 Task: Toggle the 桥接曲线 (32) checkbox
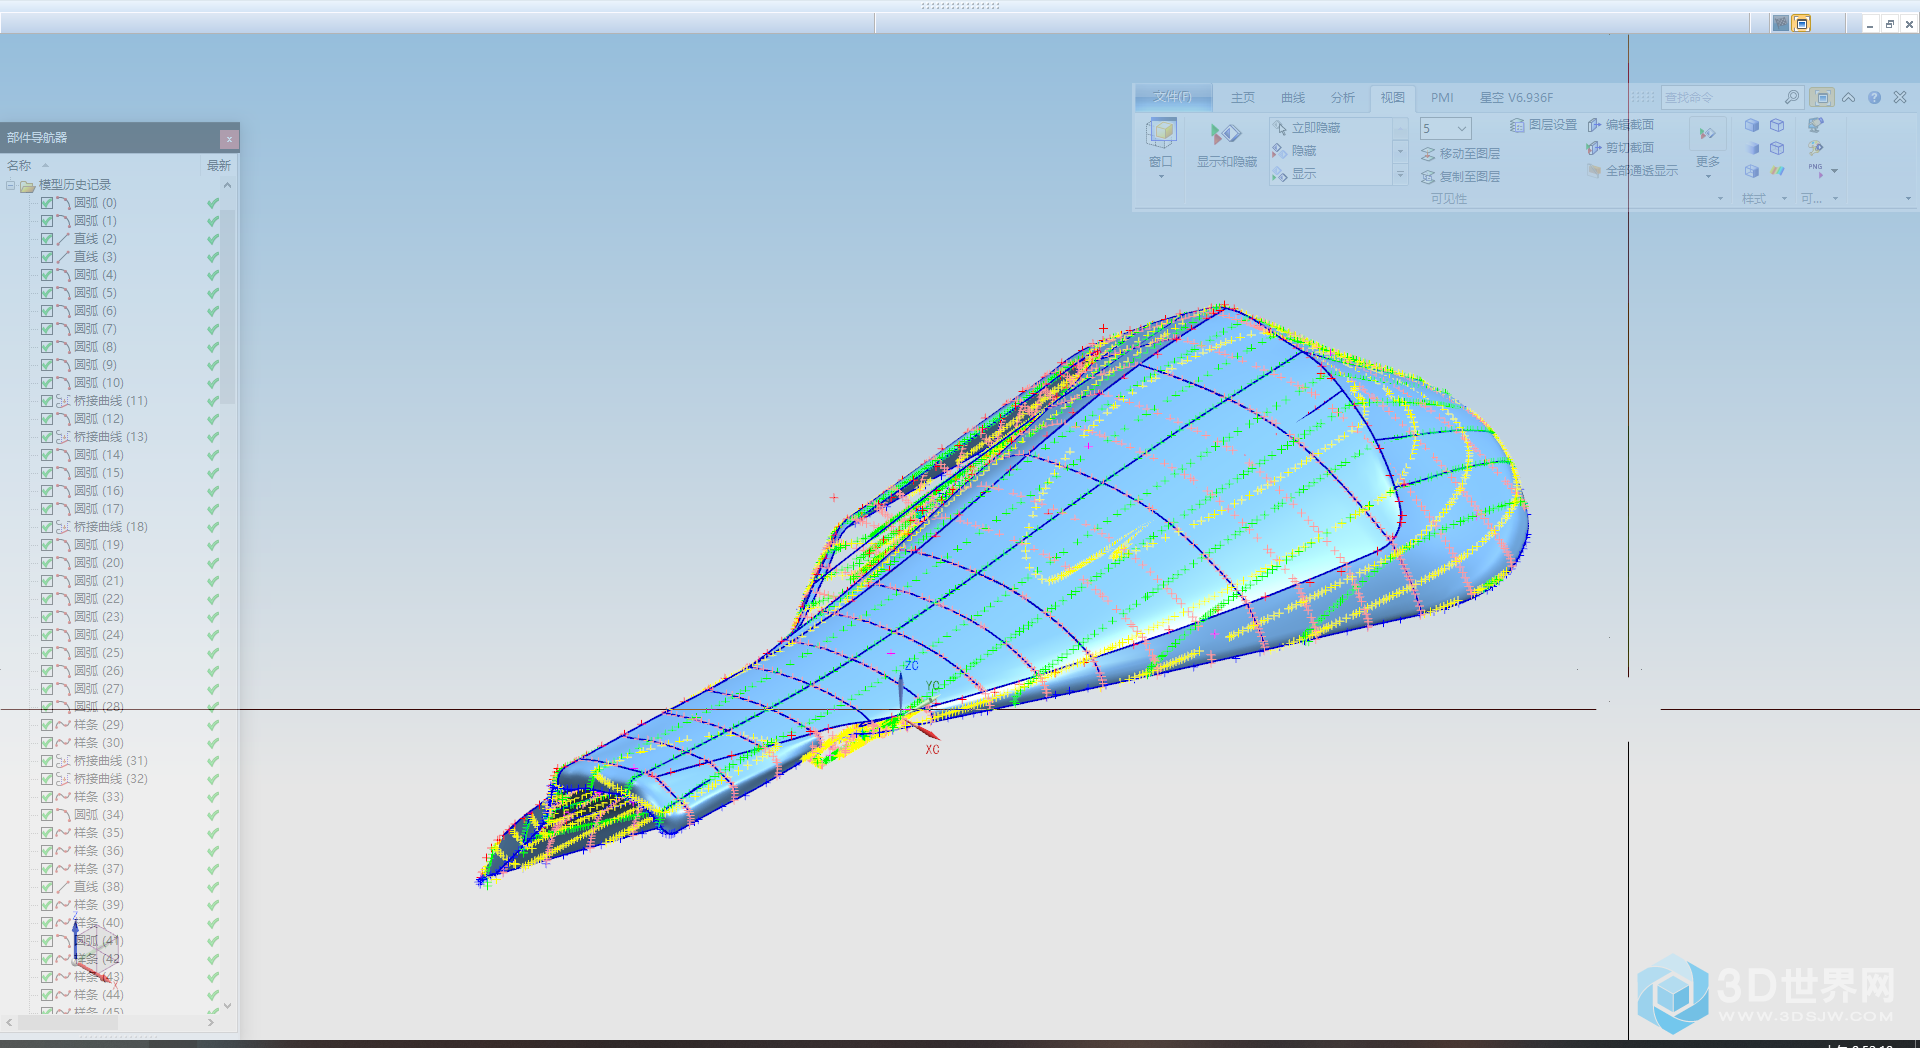[47, 779]
